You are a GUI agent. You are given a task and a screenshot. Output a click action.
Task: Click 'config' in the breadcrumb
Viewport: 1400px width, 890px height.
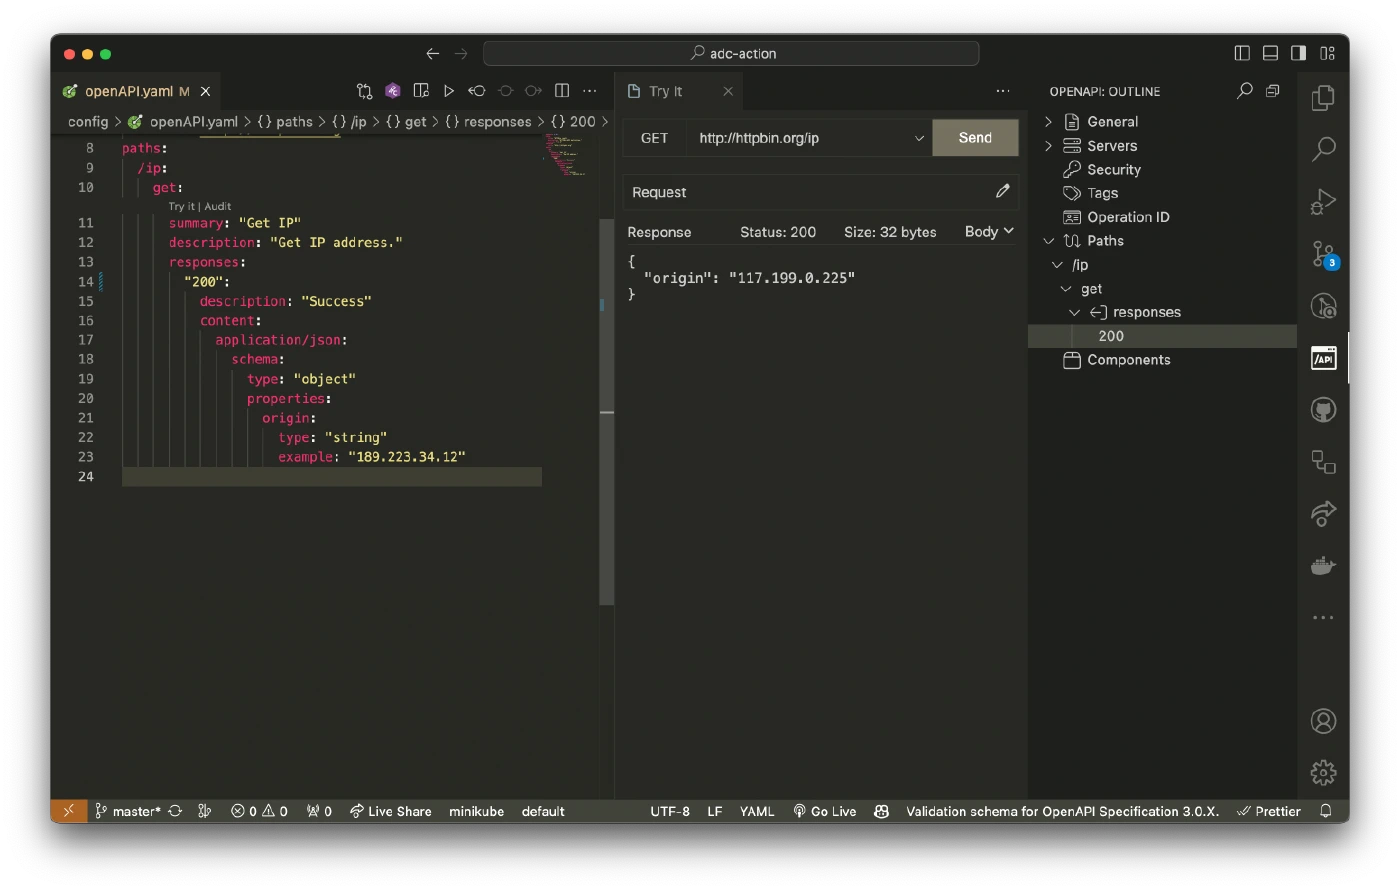pyautogui.click(x=88, y=121)
